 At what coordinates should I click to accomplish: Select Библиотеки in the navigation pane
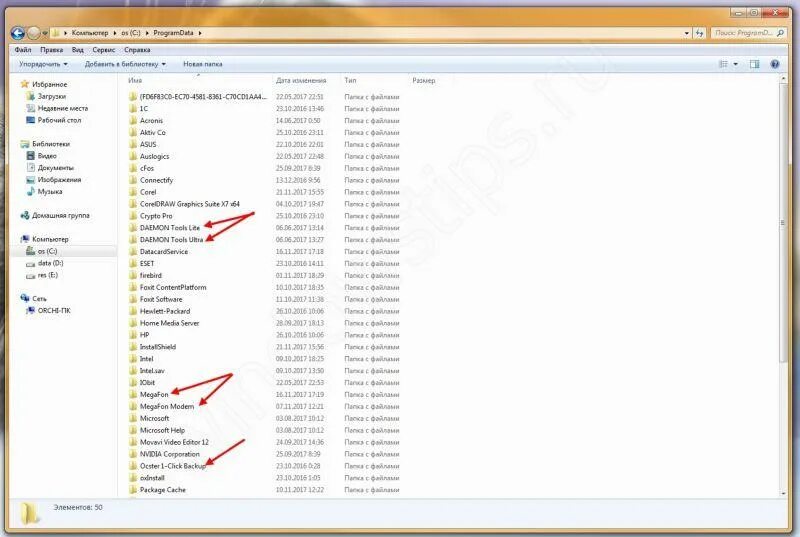pyautogui.click(x=51, y=144)
